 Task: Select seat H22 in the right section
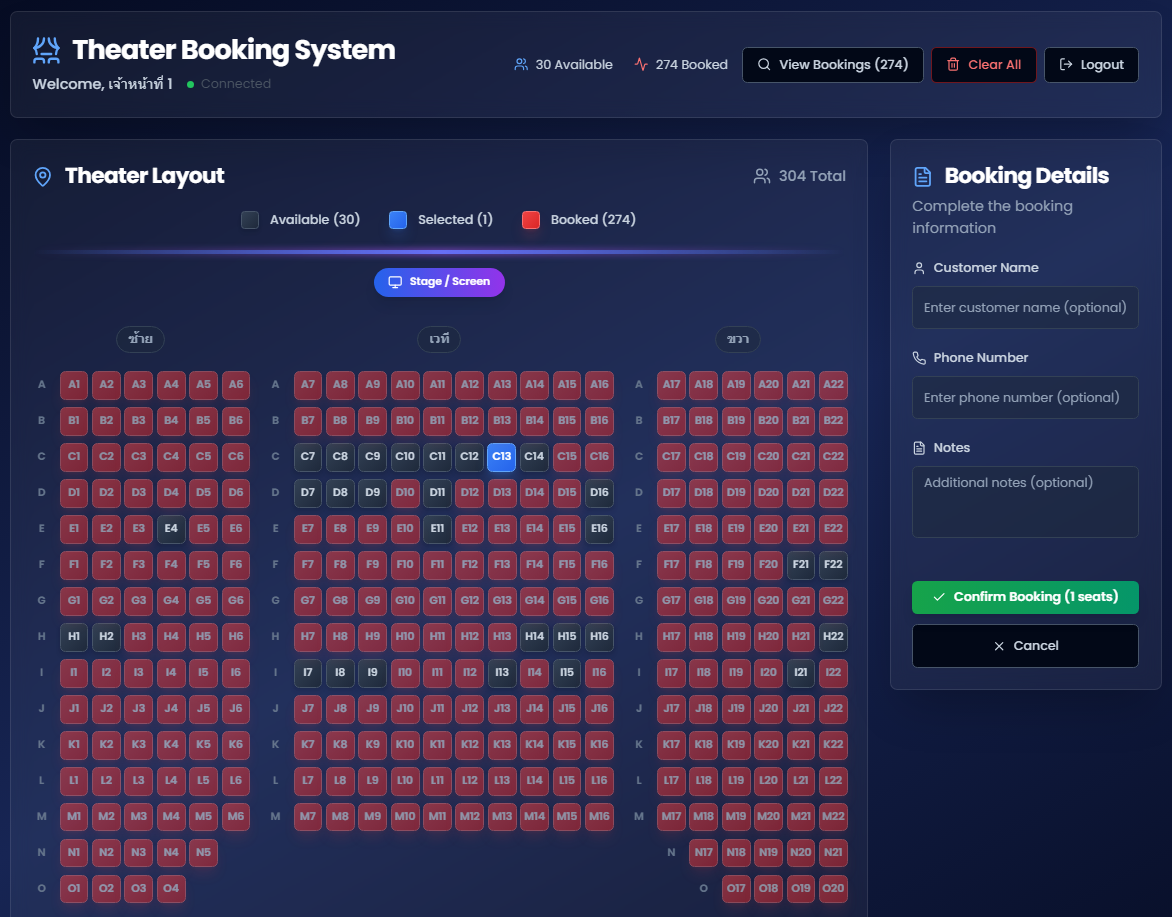point(833,637)
